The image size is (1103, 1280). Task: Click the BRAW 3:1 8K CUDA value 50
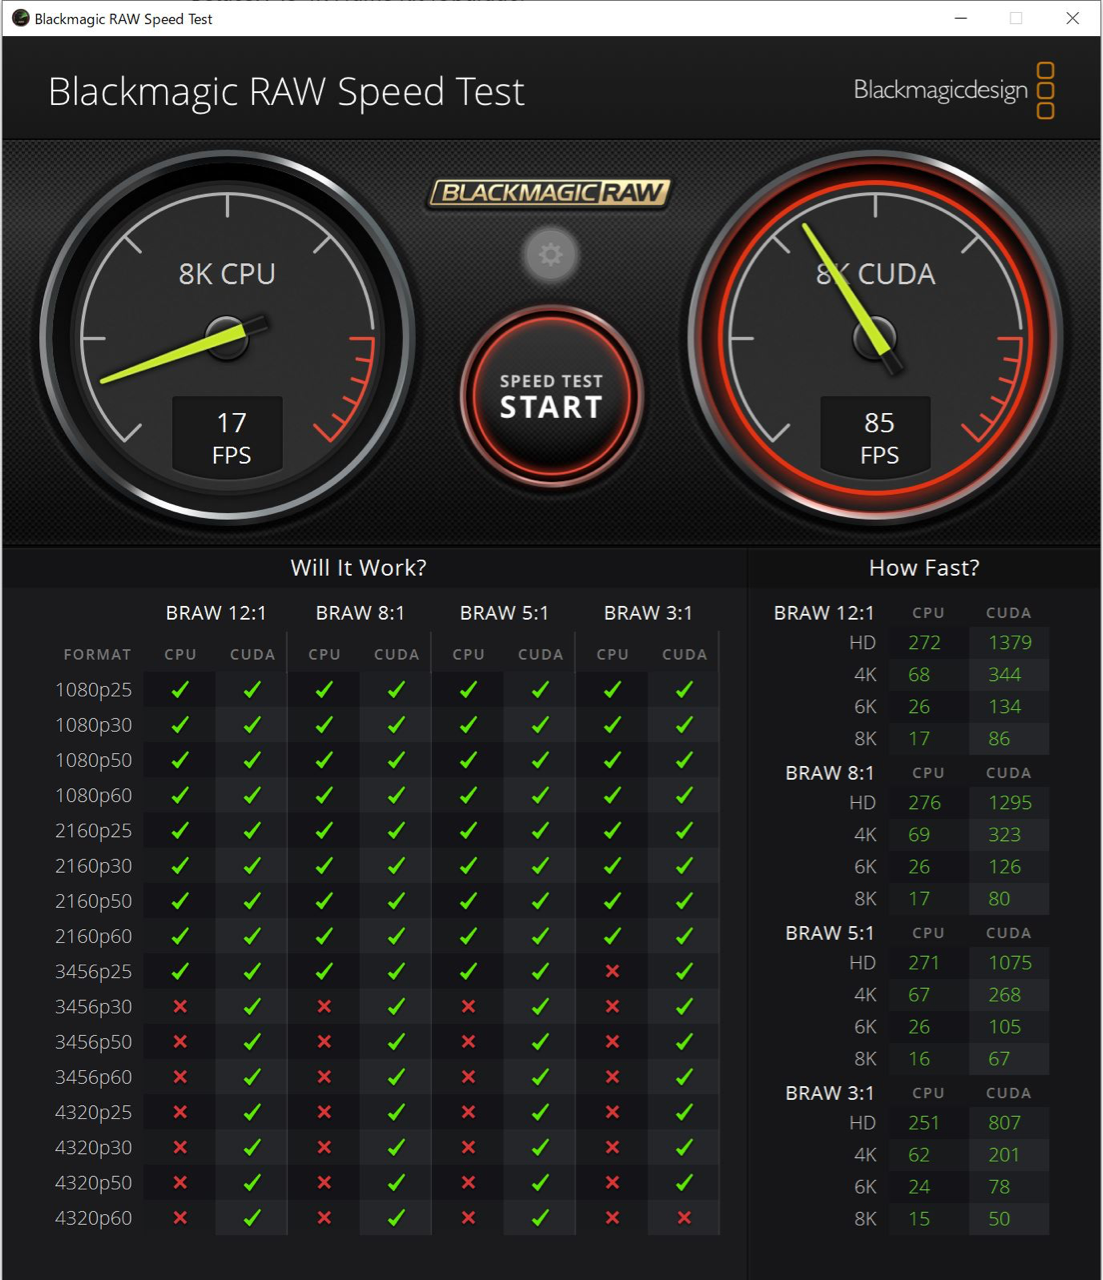(998, 1219)
